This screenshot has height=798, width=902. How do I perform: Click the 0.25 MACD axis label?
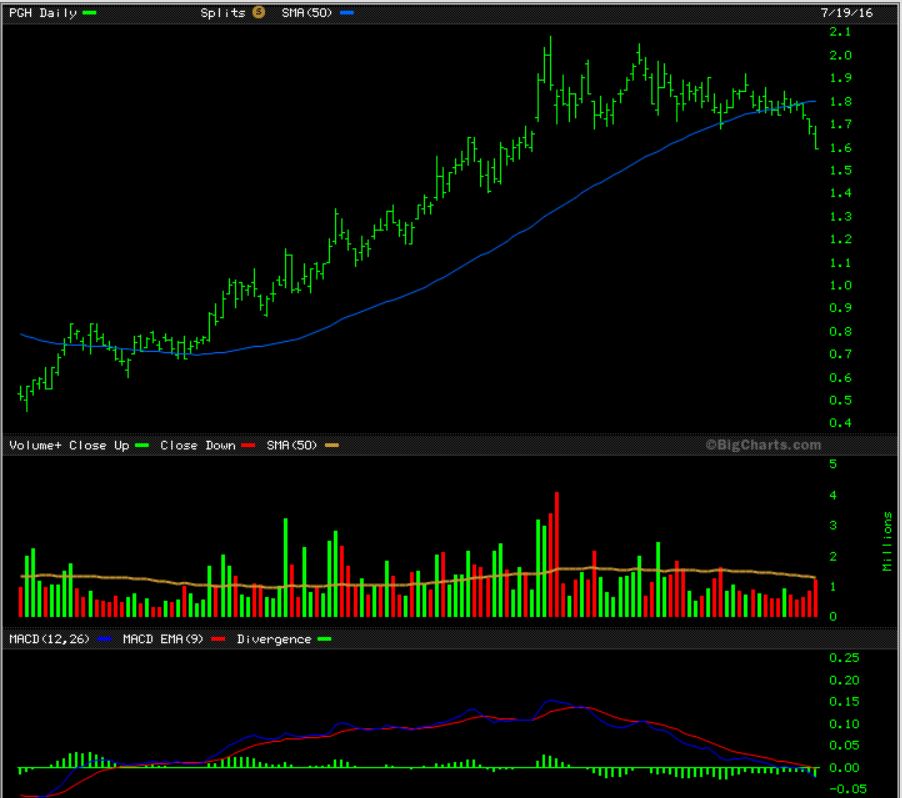[845, 657]
